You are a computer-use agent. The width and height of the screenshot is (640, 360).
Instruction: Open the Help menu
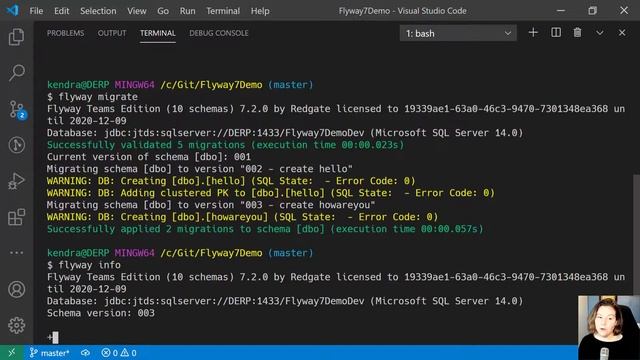pyautogui.click(x=260, y=11)
